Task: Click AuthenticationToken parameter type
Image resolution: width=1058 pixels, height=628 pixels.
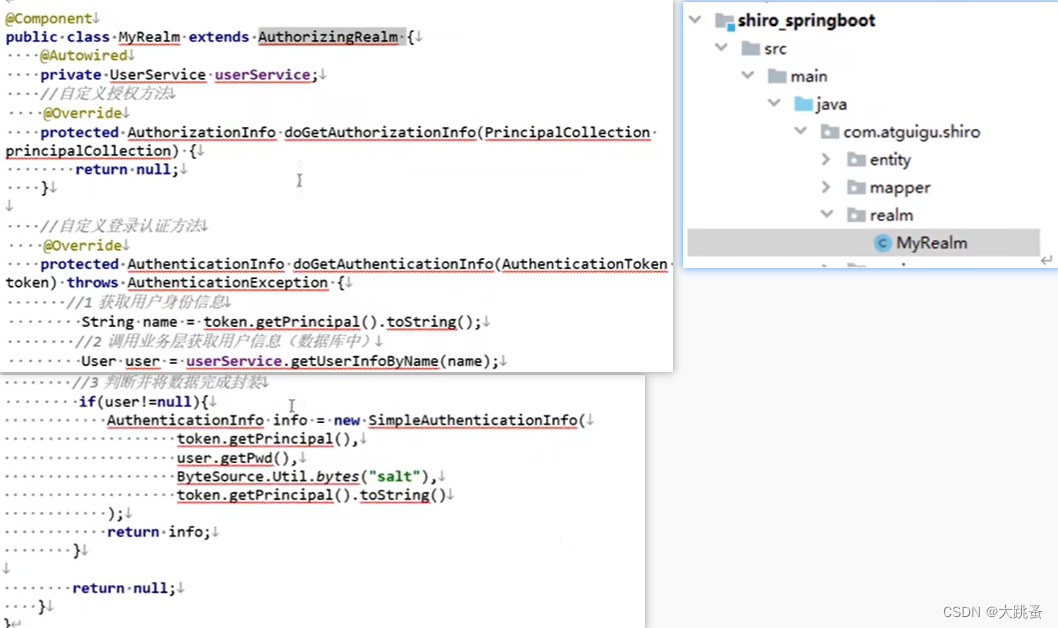Action: point(584,264)
